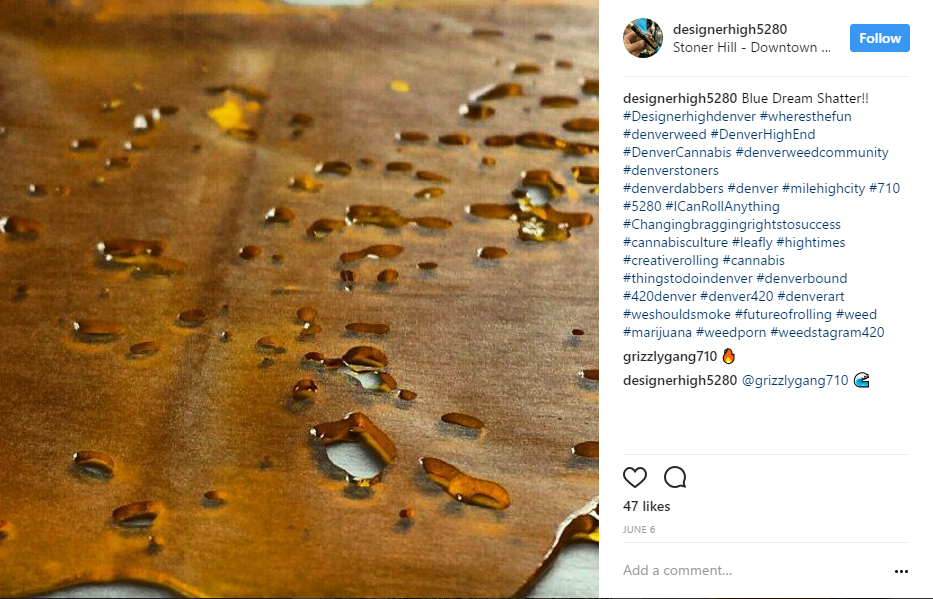Follow designerhigh5280 account
Image resolution: width=933 pixels, height=599 pixels.
879,38
